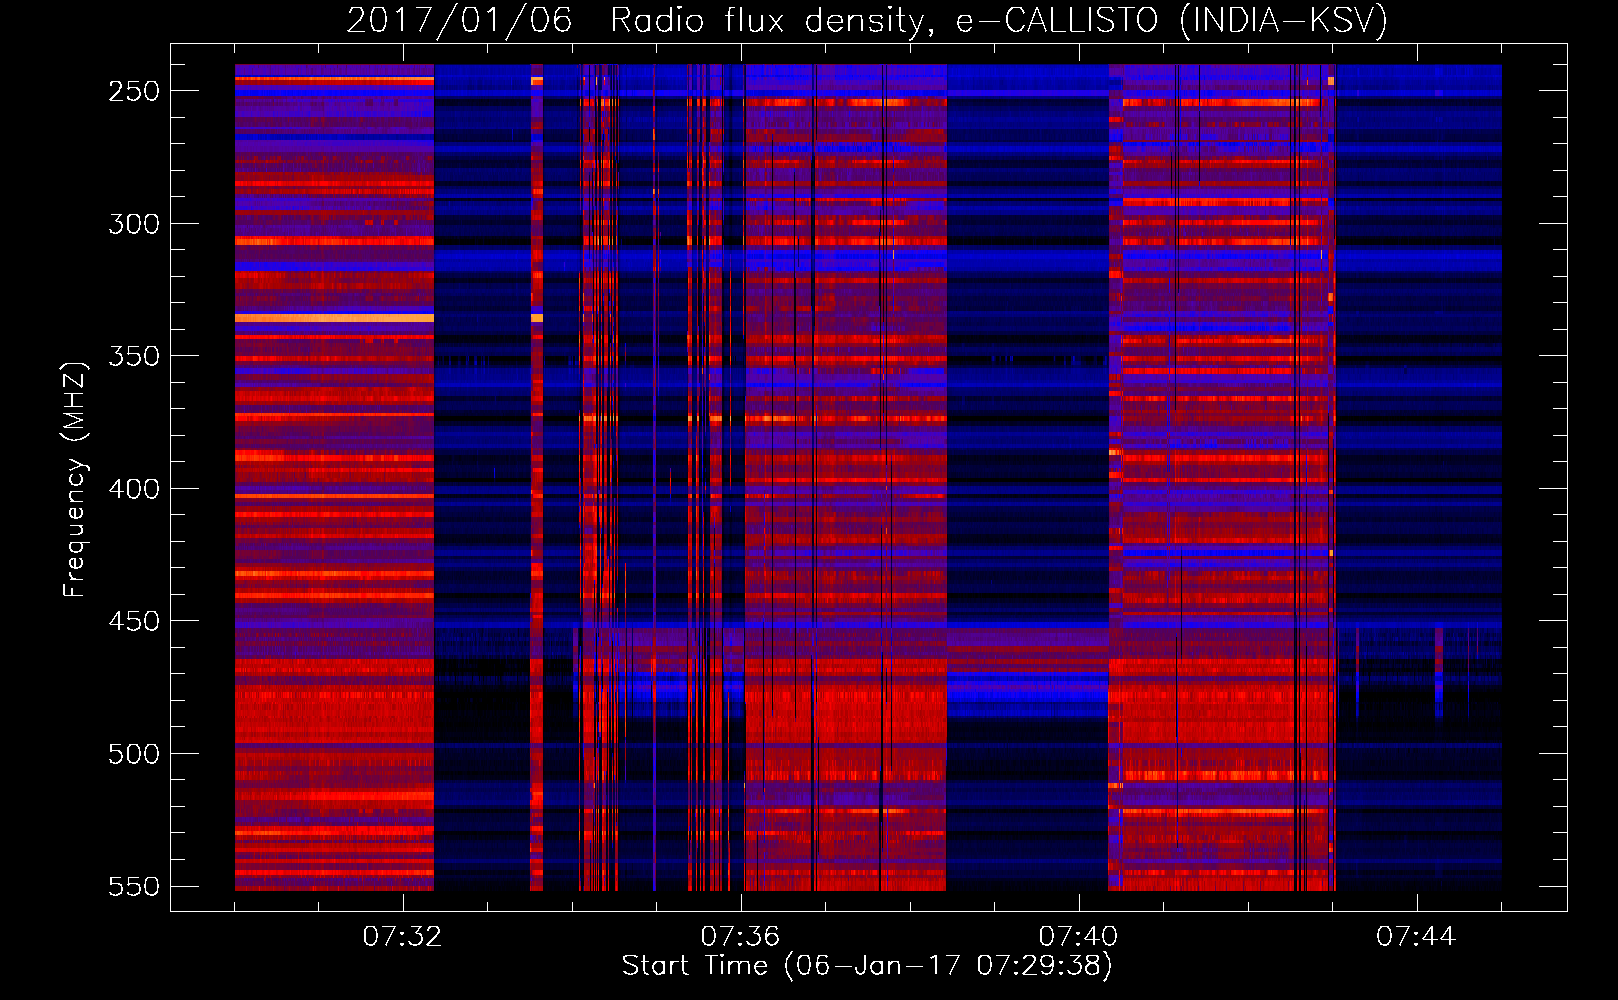
Task: Select the "Start Time (06-Jan-17 07:29:38)" x-axis label
Action: pos(867,966)
